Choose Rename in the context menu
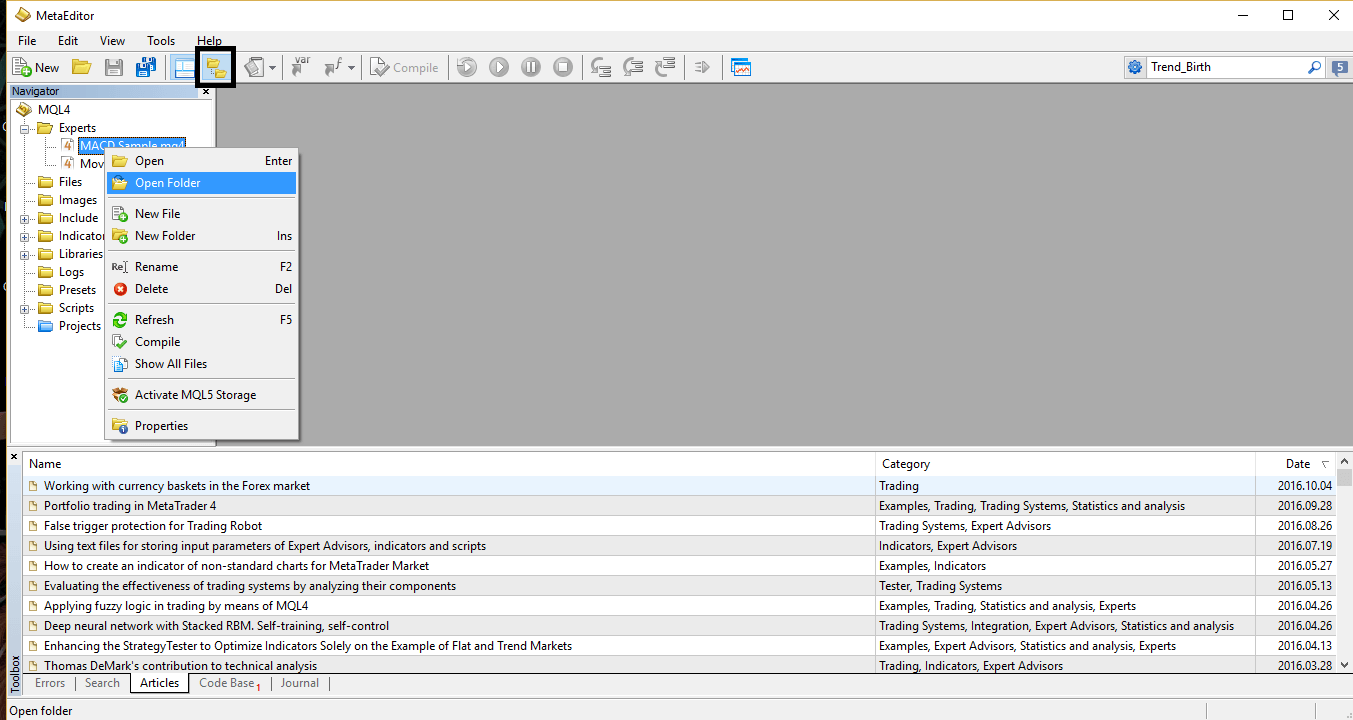 pos(201,267)
